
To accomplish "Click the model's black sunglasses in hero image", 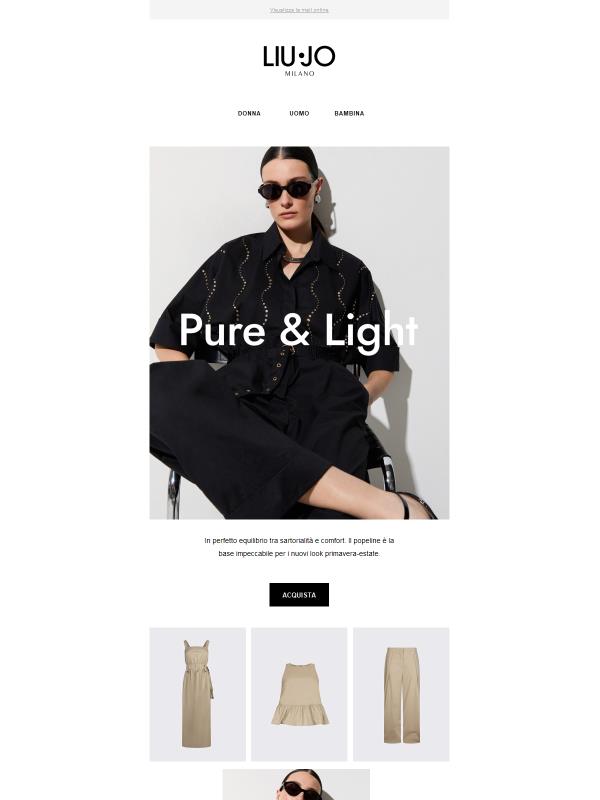I will pyautogui.click(x=286, y=190).
